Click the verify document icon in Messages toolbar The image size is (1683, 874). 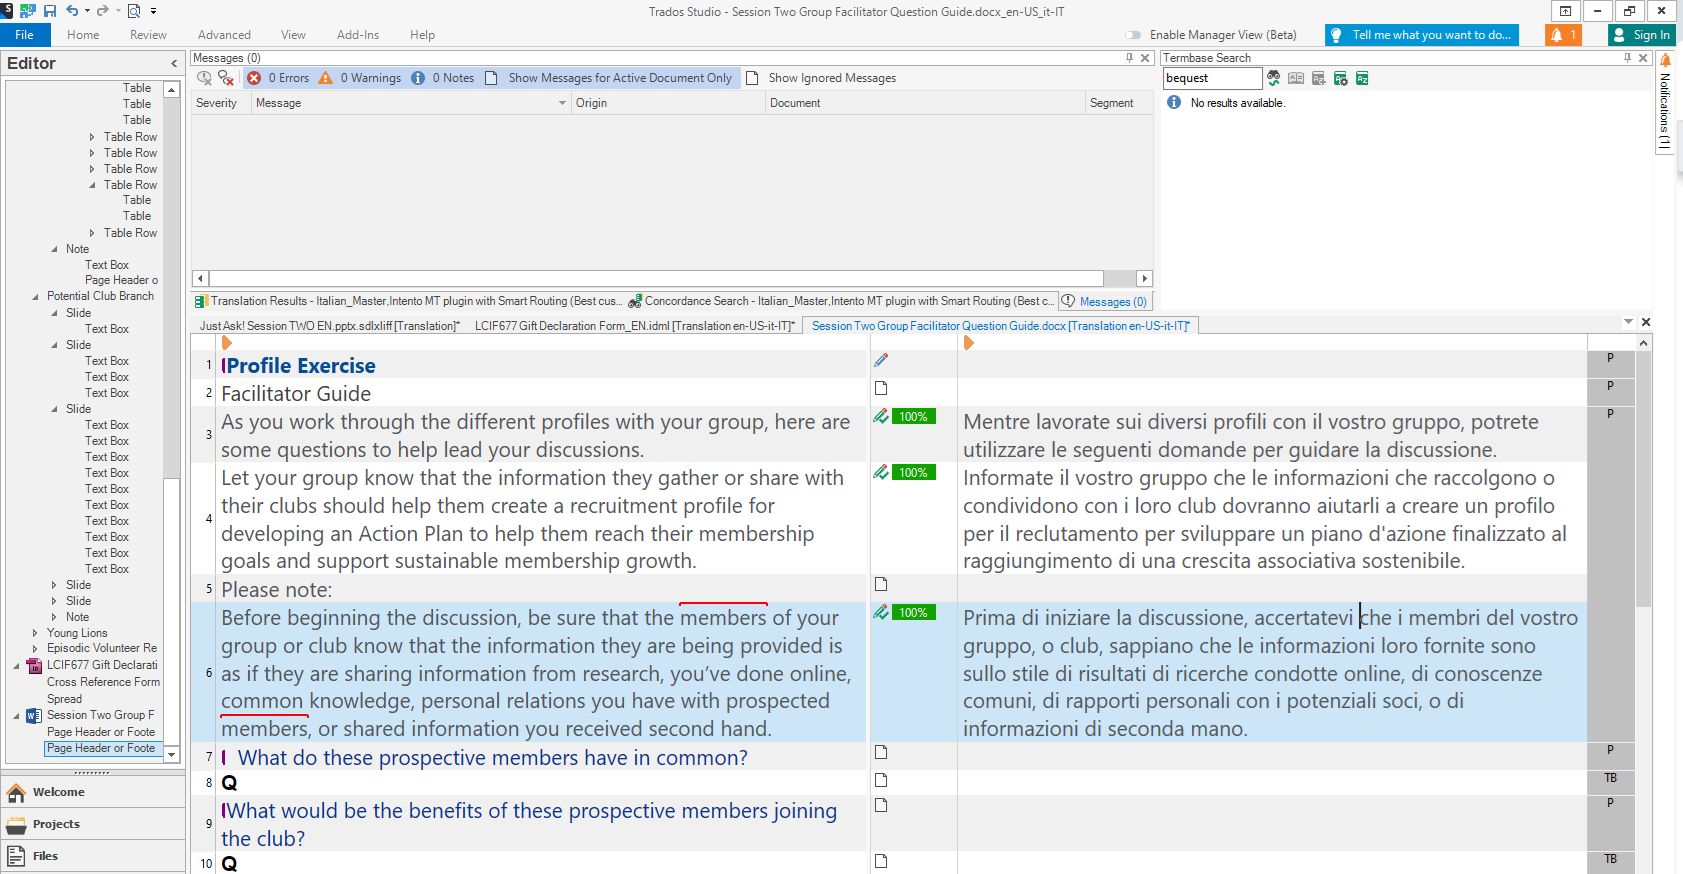click(x=205, y=78)
